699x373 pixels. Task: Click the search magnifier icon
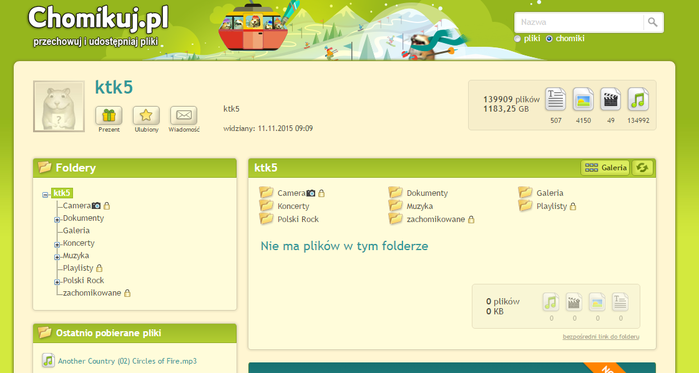coord(653,22)
